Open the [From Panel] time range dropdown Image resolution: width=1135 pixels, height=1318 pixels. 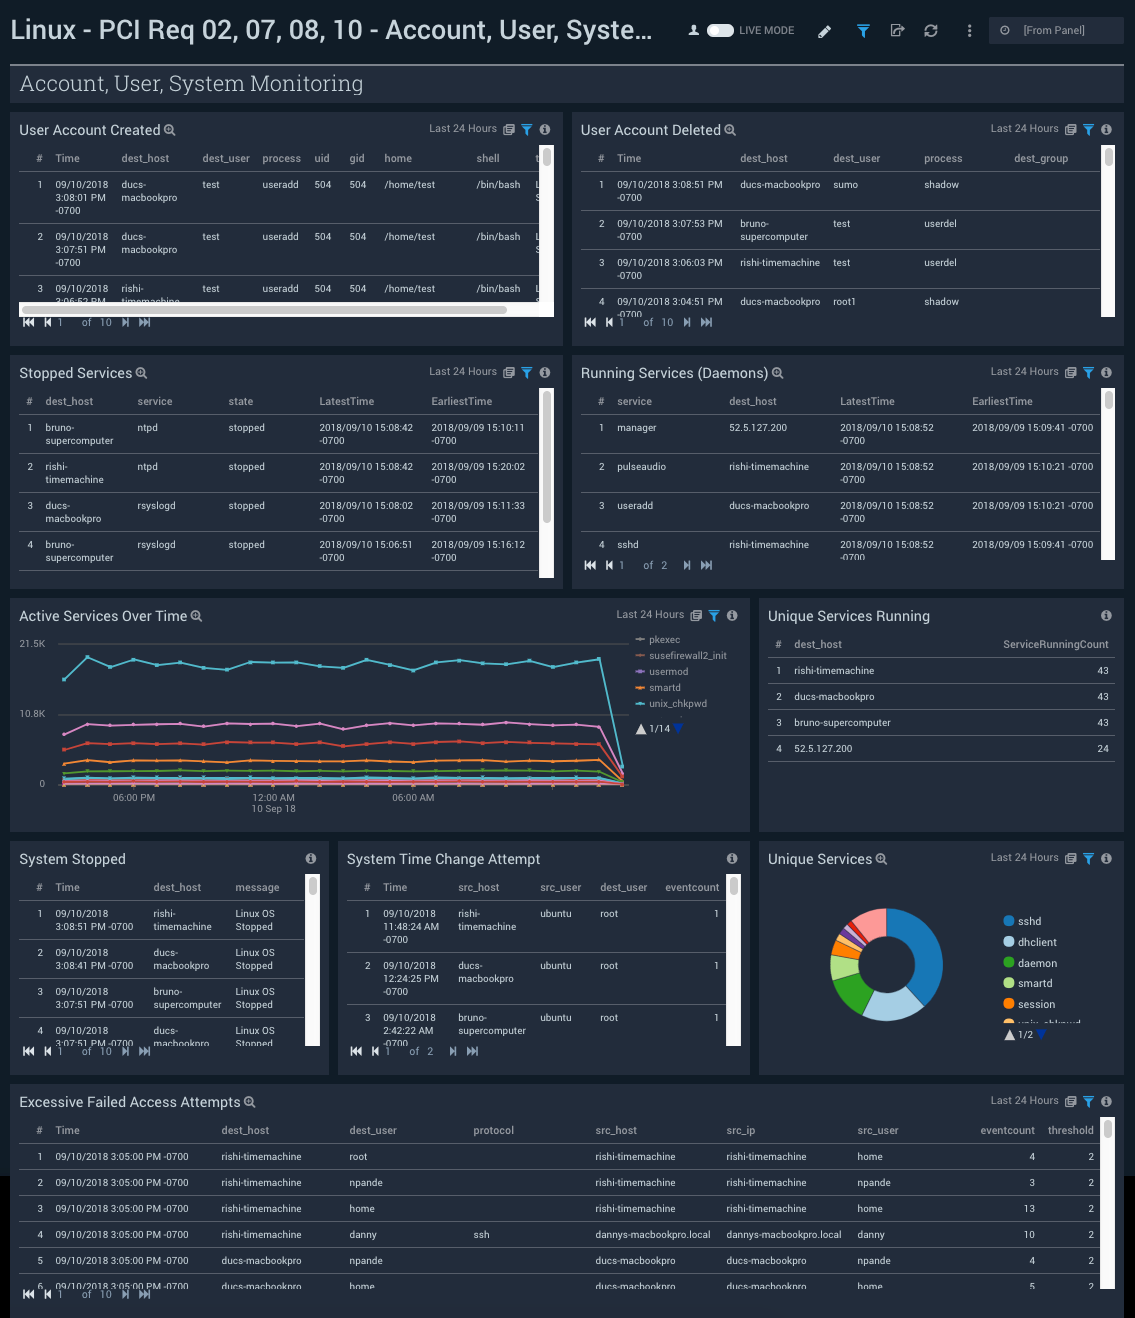click(x=1055, y=30)
